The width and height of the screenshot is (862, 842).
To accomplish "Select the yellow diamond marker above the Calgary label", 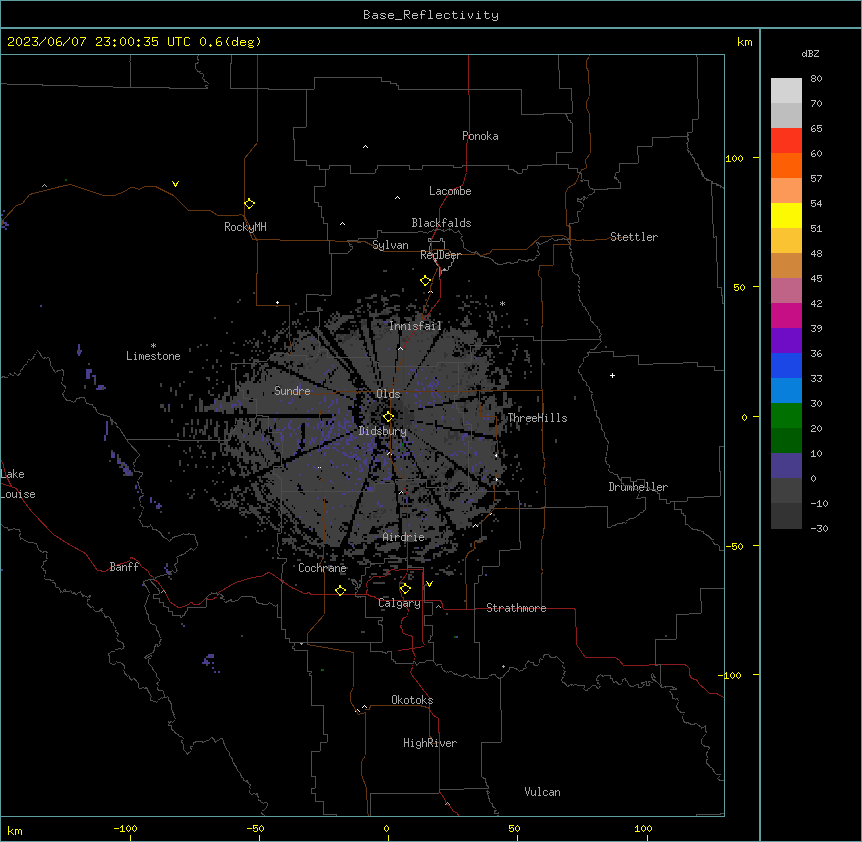I will 405,589.
